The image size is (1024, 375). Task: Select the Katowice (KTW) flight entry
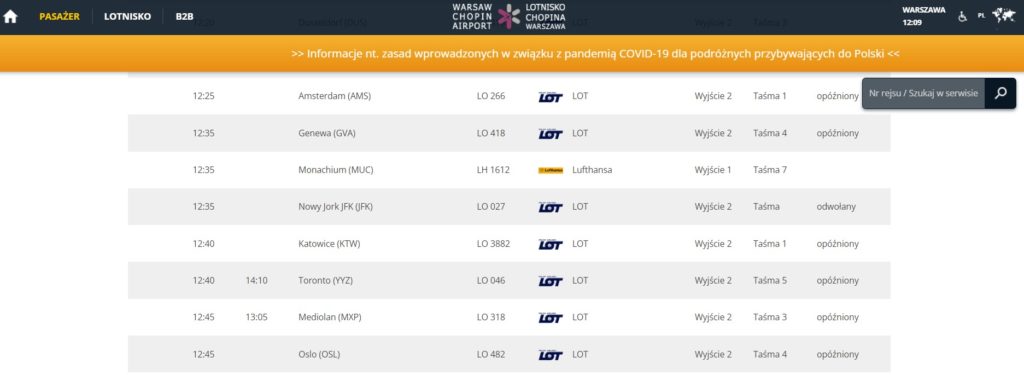pos(509,244)
